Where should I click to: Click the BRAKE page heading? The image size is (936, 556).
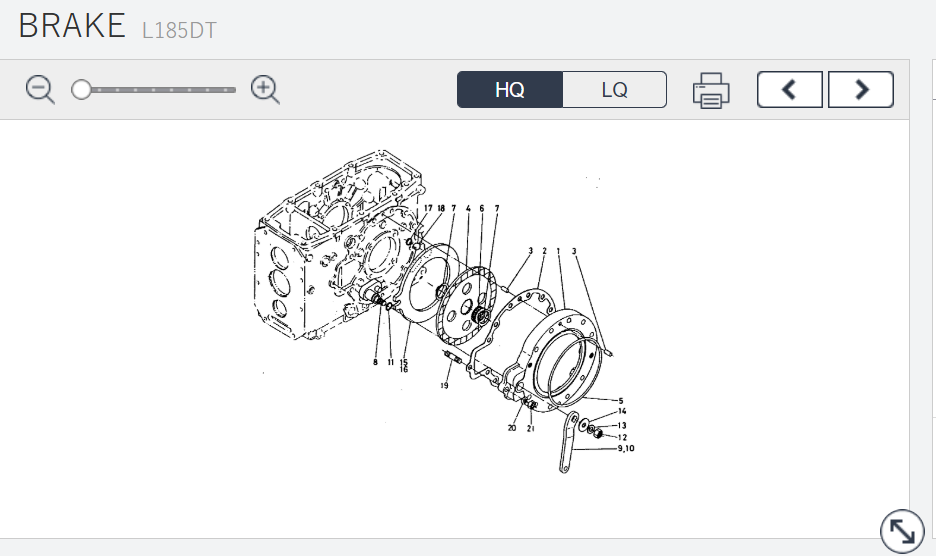72,26
